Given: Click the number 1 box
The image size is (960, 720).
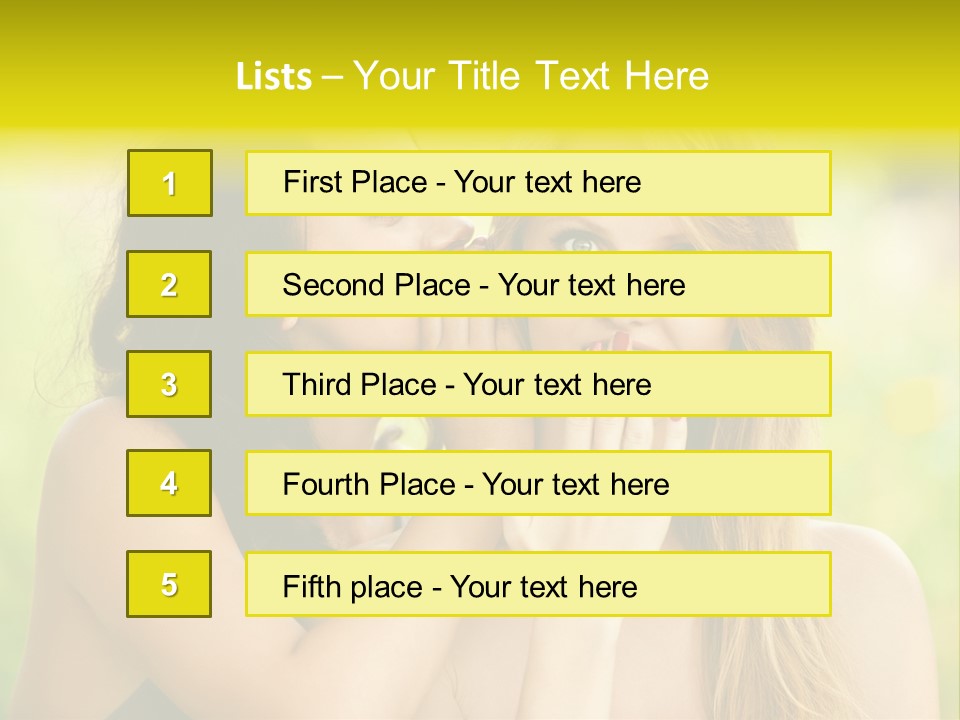Looking at the screenshot, I should (x=169, y=183).
